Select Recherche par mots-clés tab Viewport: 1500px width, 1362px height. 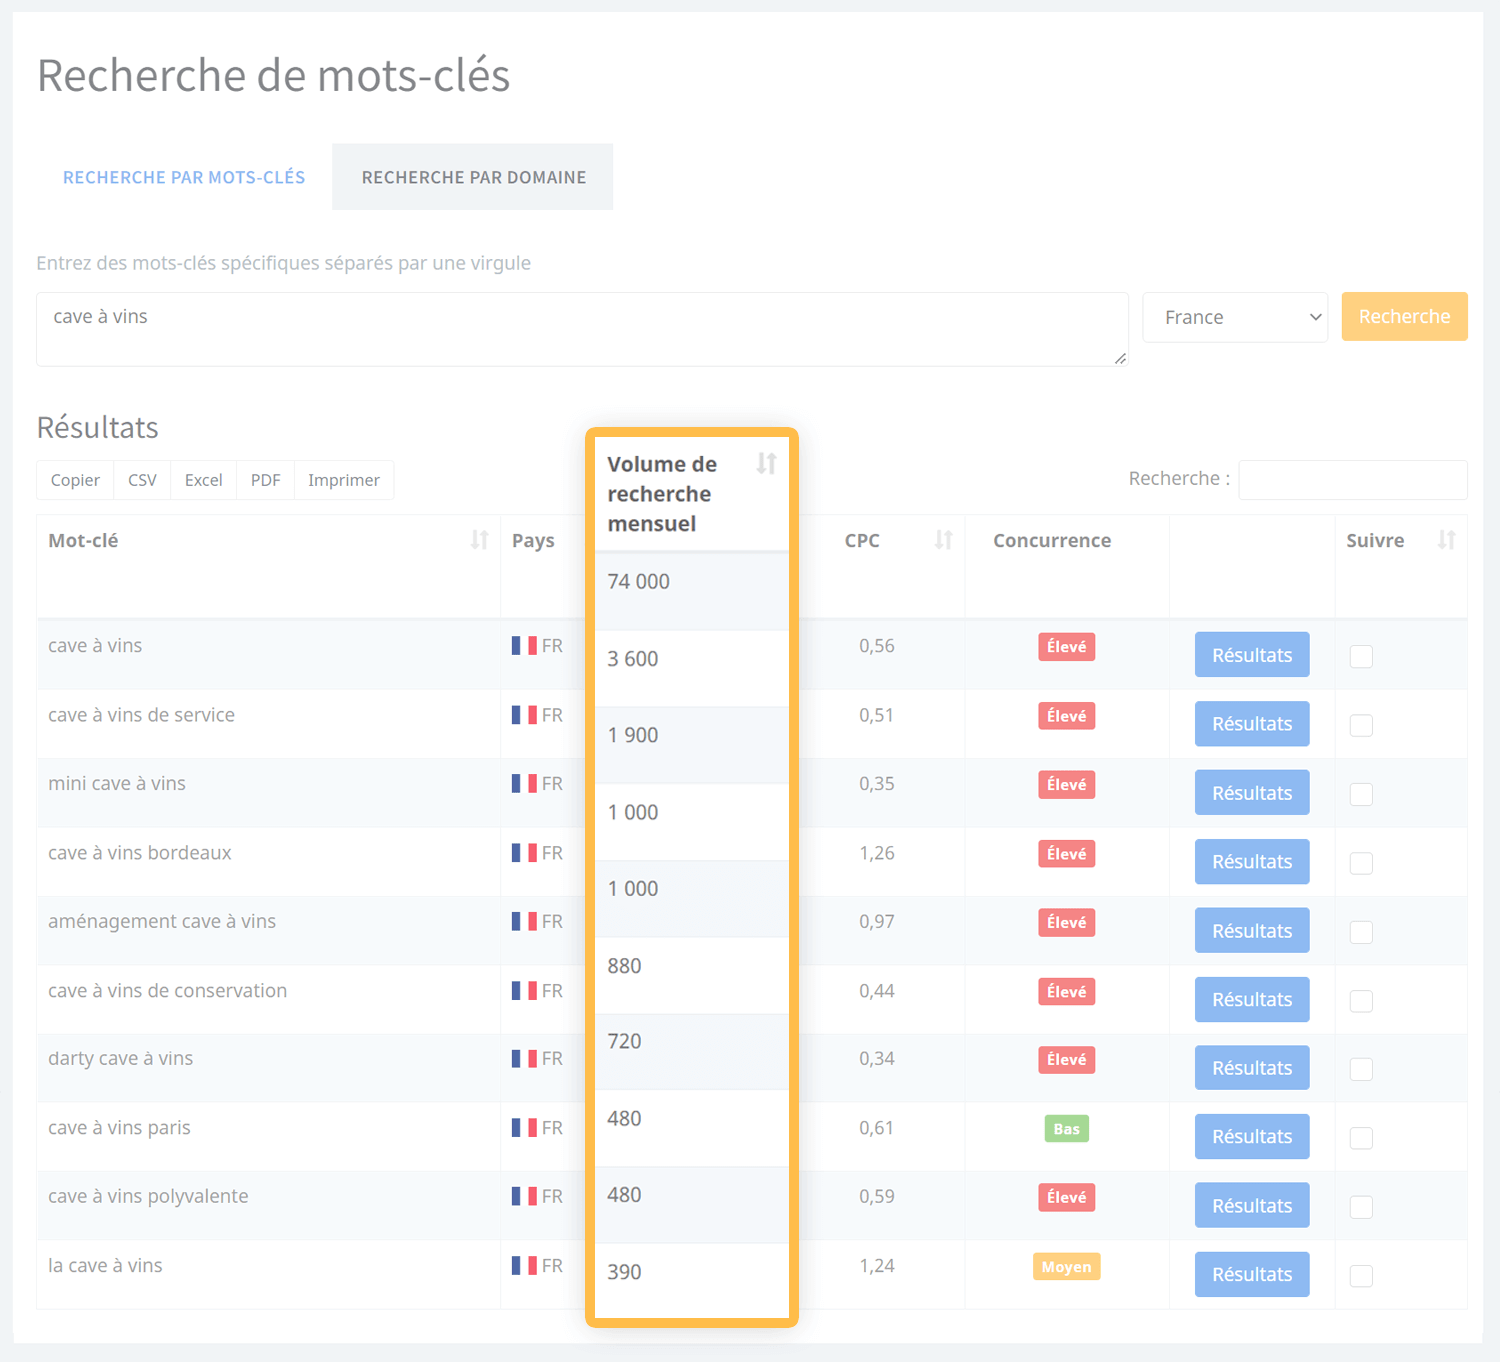click(184, 177)
